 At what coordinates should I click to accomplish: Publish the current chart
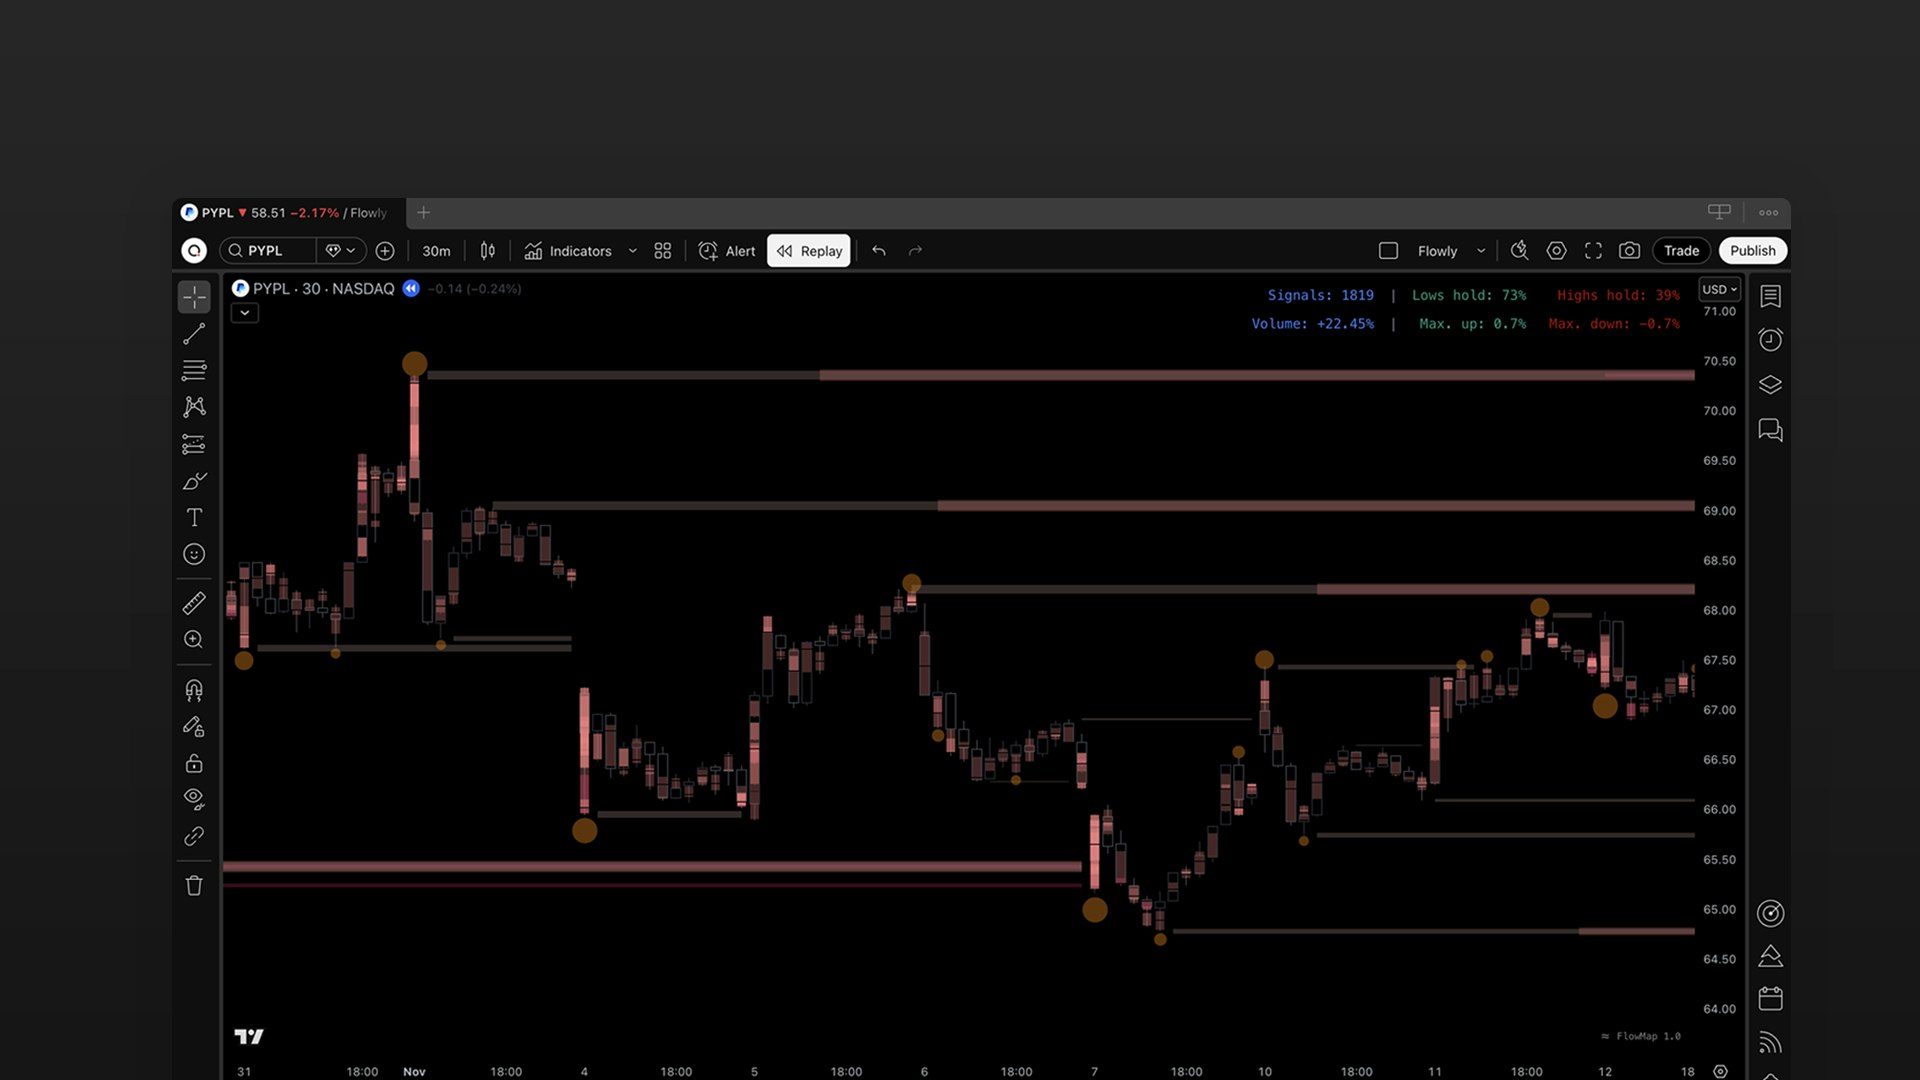pyautogui.click(x=1752, y=251)
